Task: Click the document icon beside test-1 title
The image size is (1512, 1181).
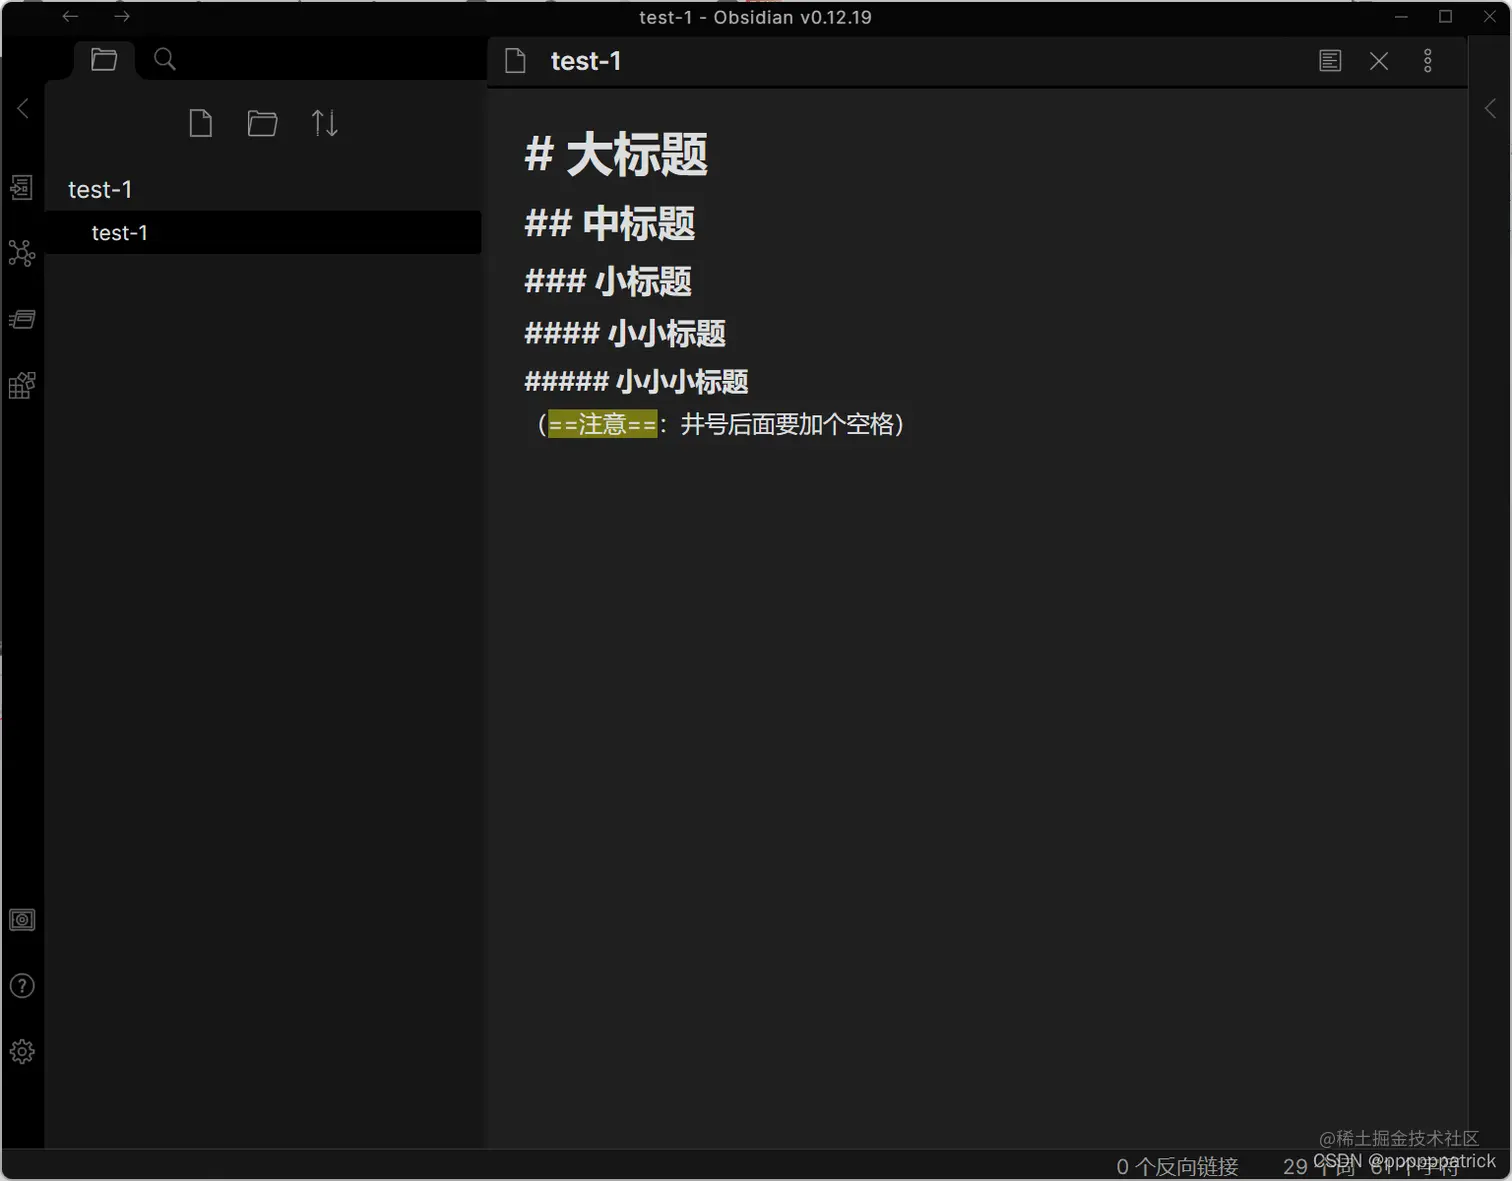Action: (x=515, y=61)
